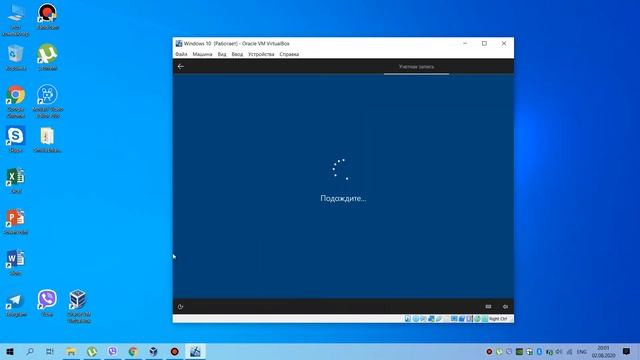Click the red recorder tray icon
Screen dimensions: 640x360
(489, 352)
